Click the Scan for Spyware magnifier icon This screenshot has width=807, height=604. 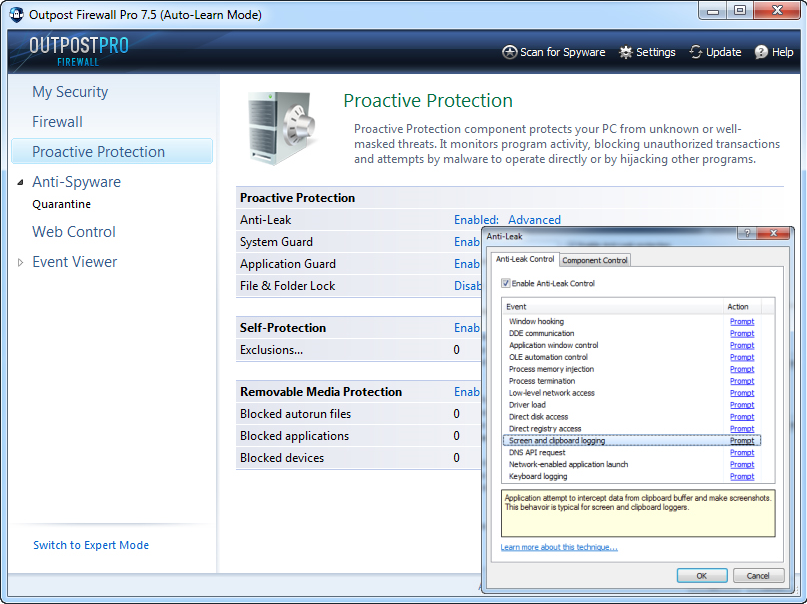(x=509, y=52)
